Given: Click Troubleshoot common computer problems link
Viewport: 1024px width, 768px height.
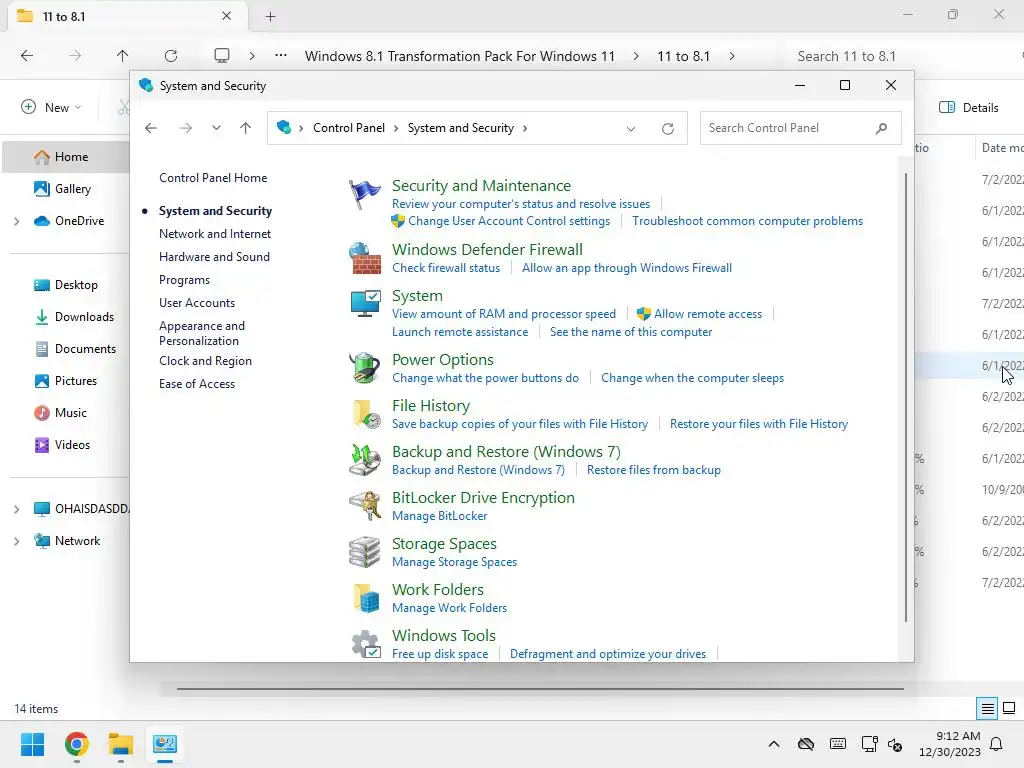Looking at the screenshot, I should (747, 221).
